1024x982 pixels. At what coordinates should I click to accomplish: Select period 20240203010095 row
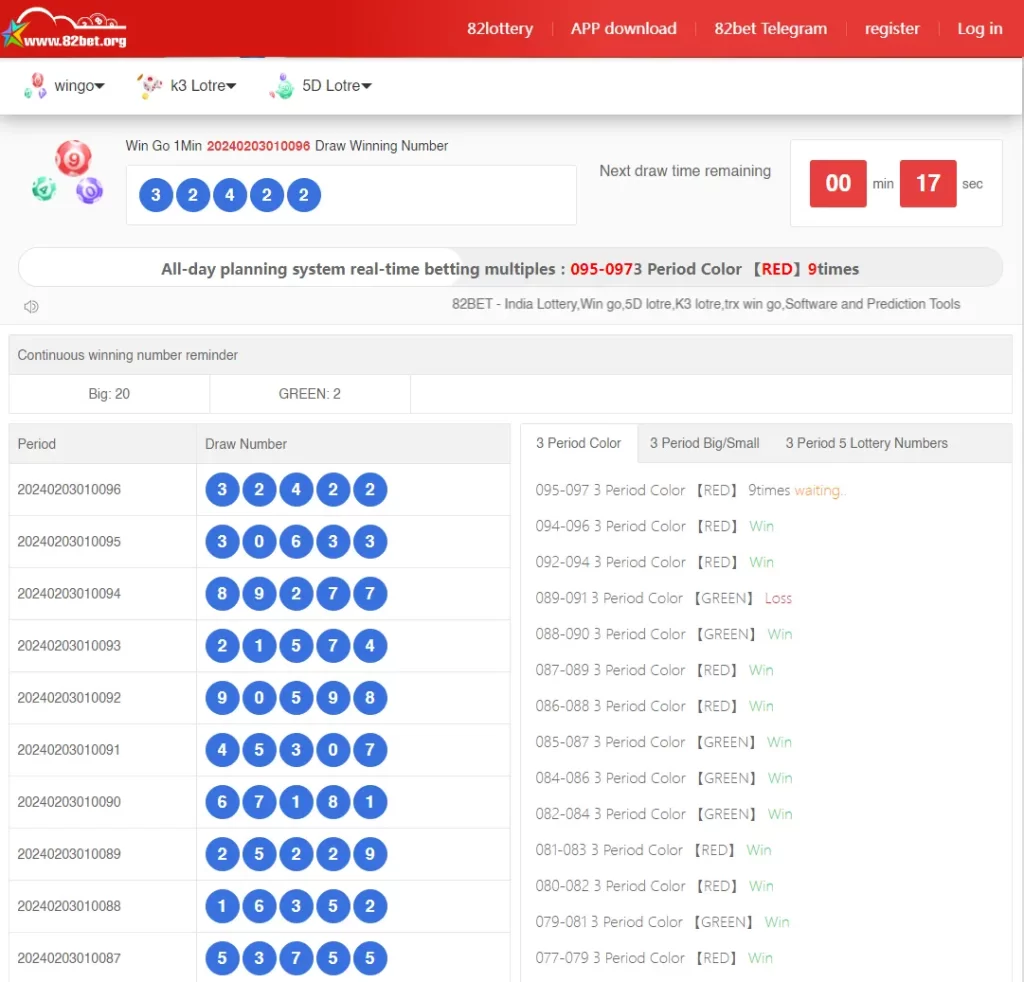point(259,542)
